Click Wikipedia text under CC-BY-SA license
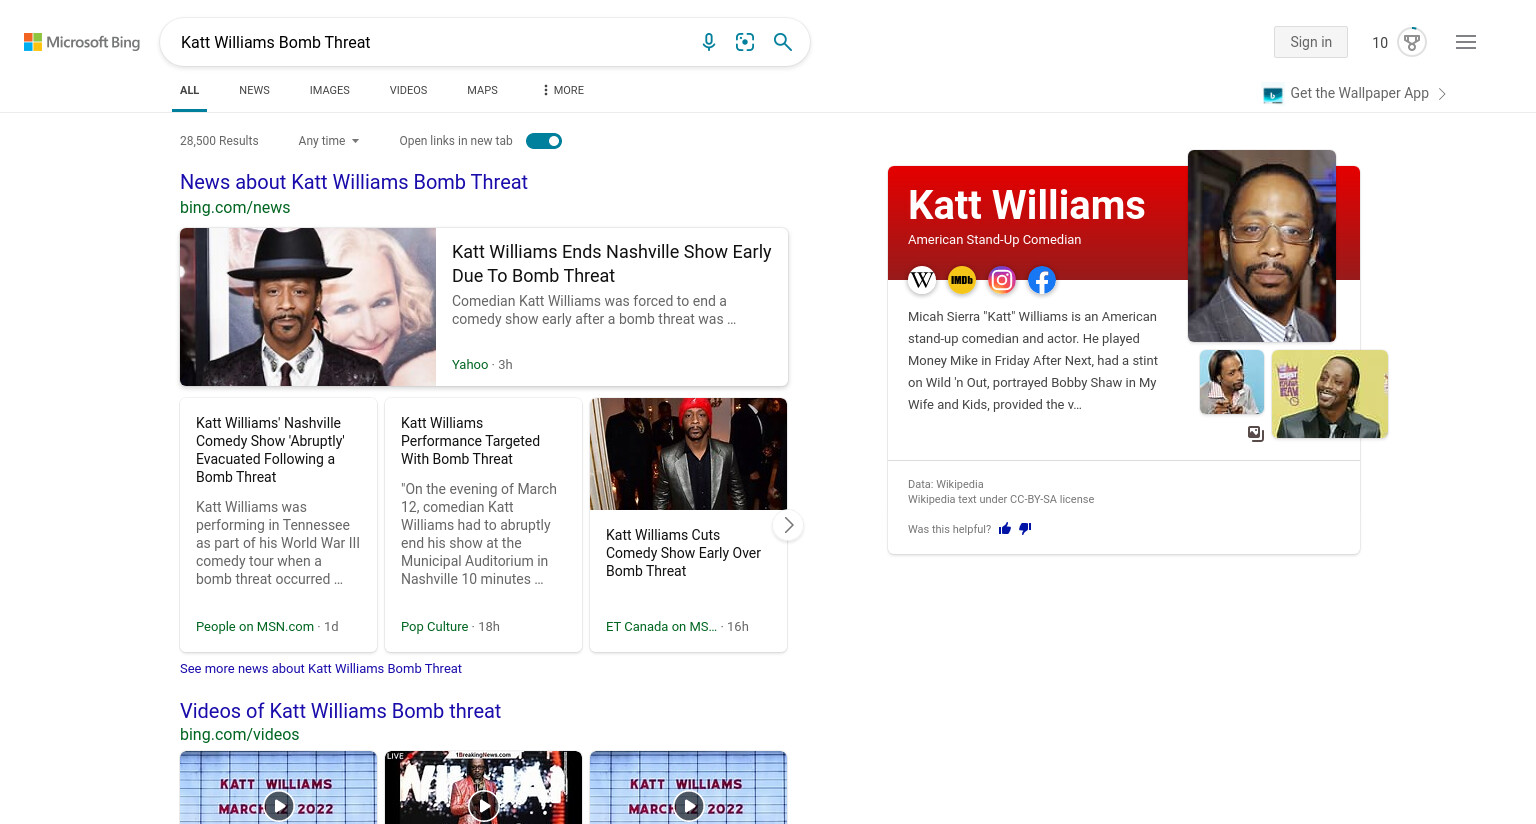The width and height of the screenshot is (1536, 824). 1001,499
